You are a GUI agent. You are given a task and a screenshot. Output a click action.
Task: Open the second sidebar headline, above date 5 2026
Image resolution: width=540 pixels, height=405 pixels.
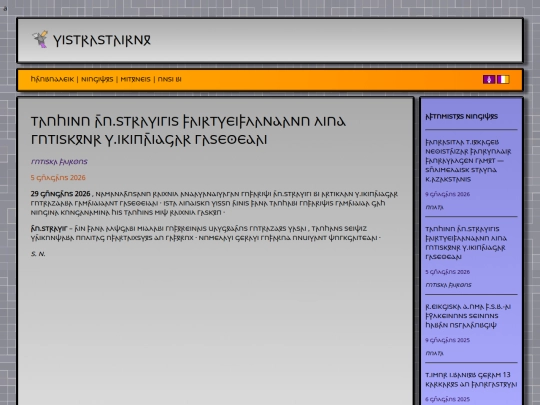pyautogui.click(x=466, y=243)
